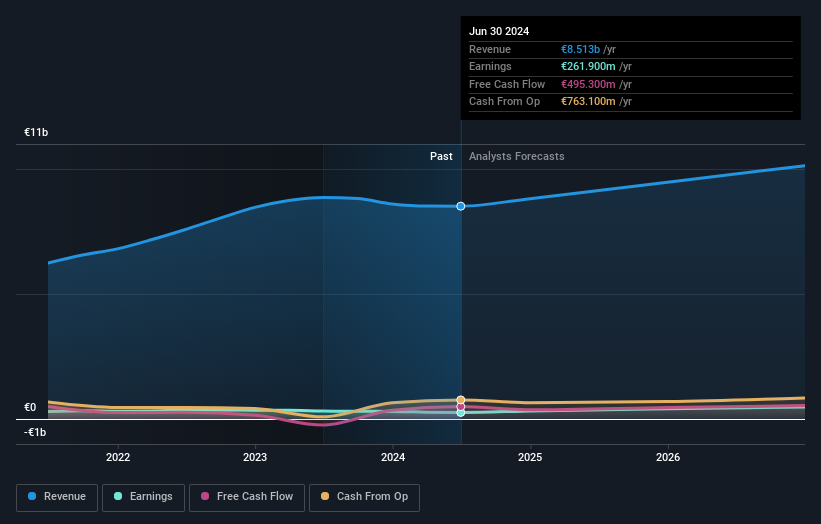Click the 2022 x-axis label
Viewport: 821px width, 524px height.
click(x=118, y=458)
